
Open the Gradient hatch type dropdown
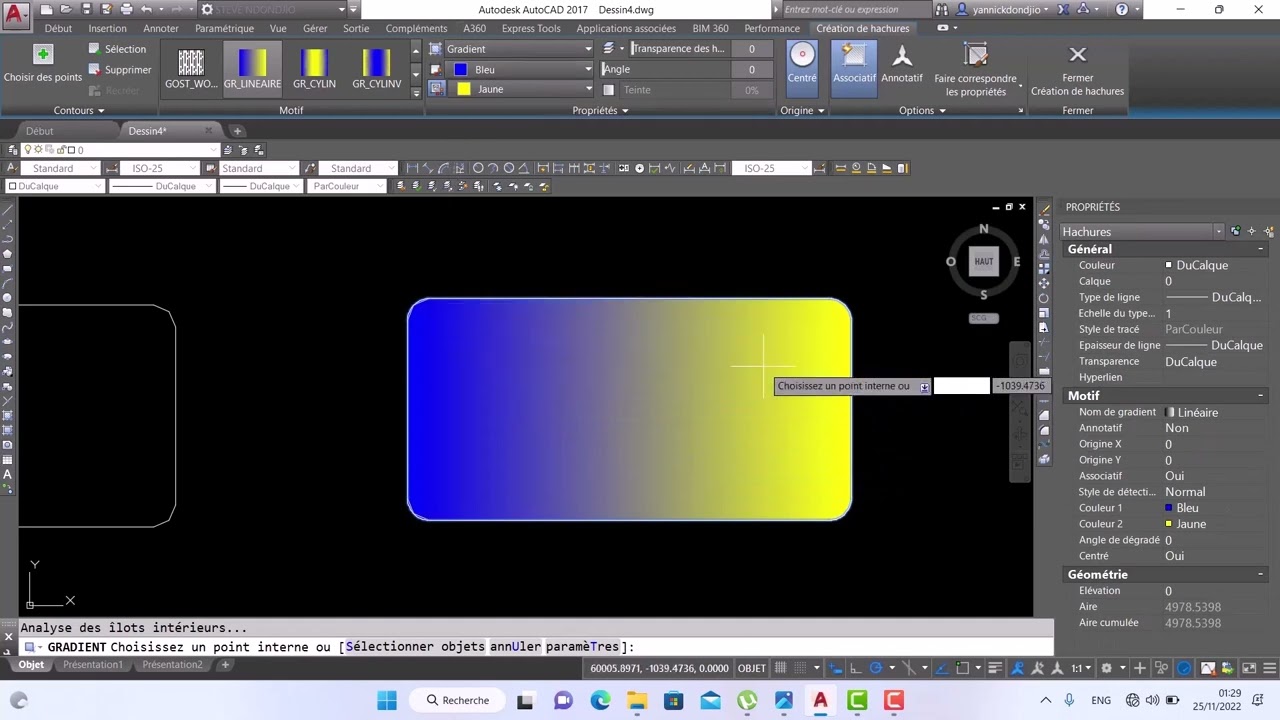click(x=519, y=49)
